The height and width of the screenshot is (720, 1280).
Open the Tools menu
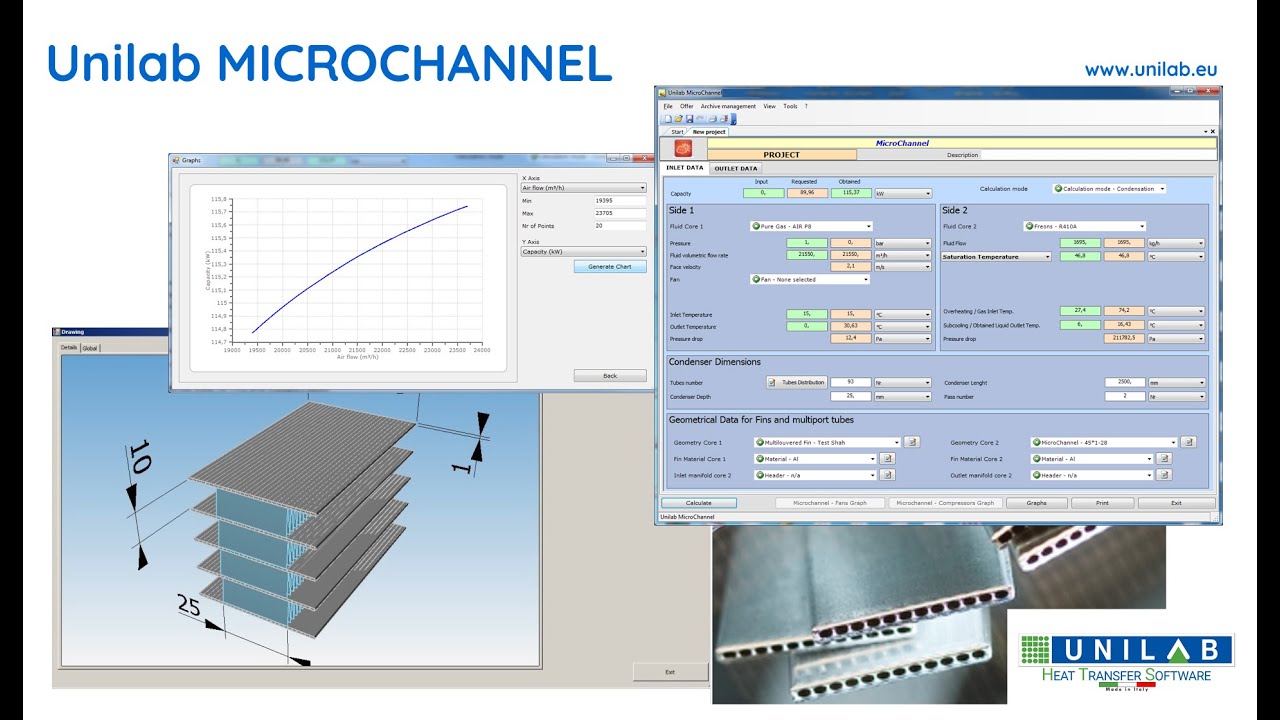tap(790, 106)
